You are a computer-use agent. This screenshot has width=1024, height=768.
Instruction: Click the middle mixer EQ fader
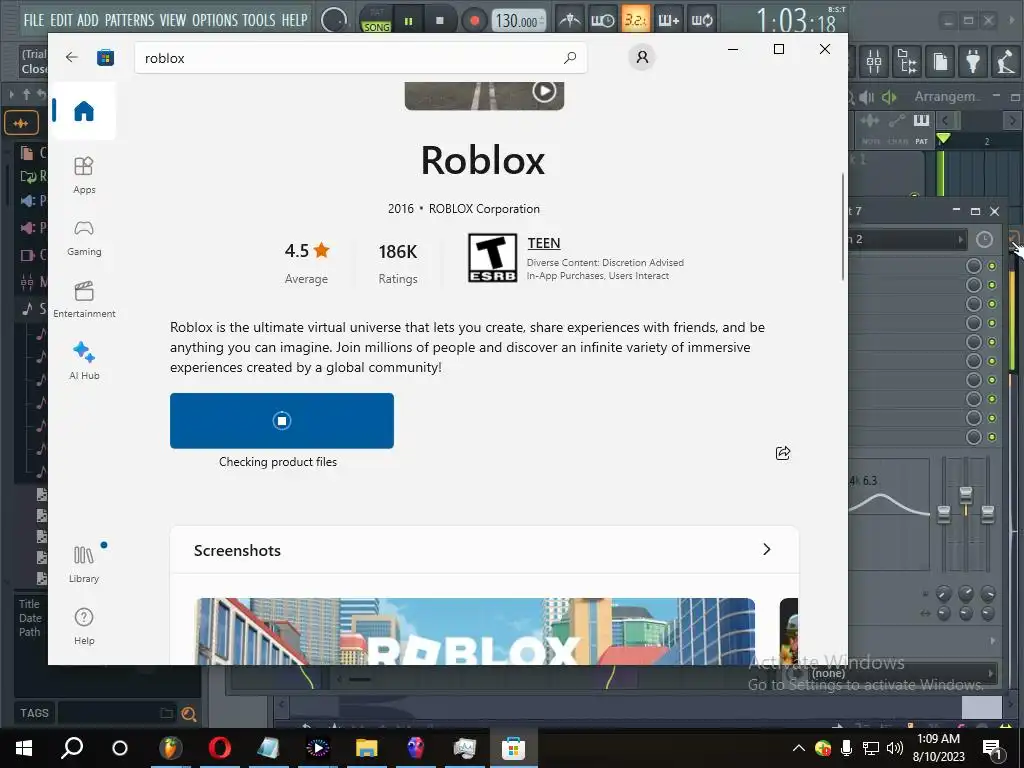tap(965, 494)
